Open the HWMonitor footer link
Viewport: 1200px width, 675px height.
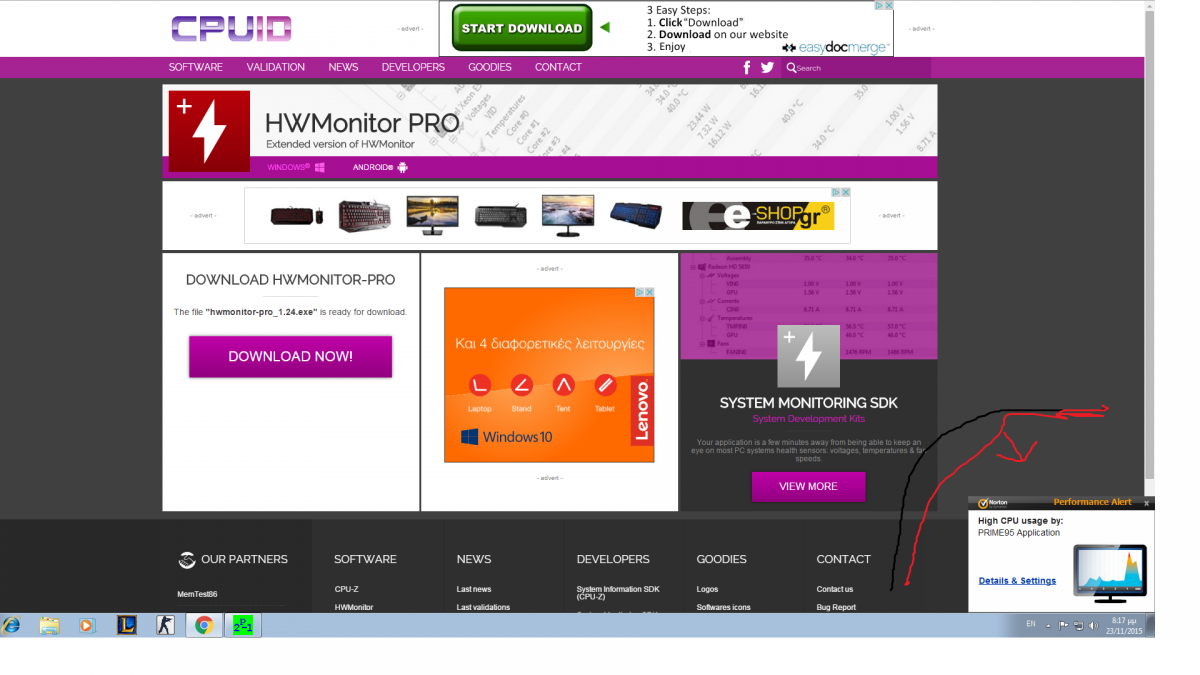coord(354,607)
